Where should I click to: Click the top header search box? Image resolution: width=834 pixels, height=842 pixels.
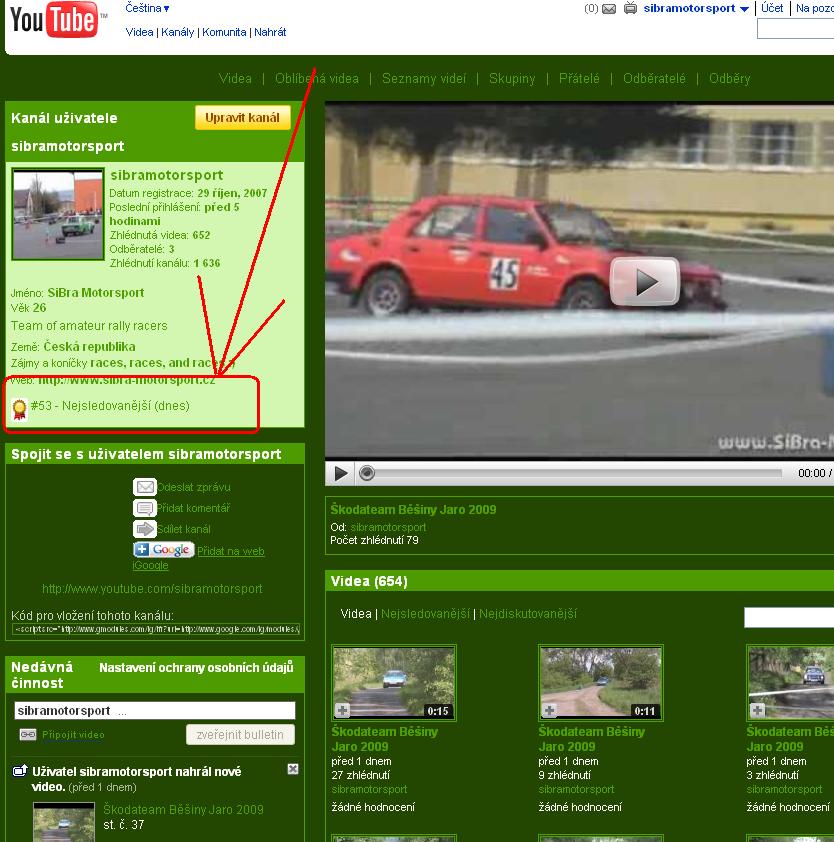tap(795, 28)
